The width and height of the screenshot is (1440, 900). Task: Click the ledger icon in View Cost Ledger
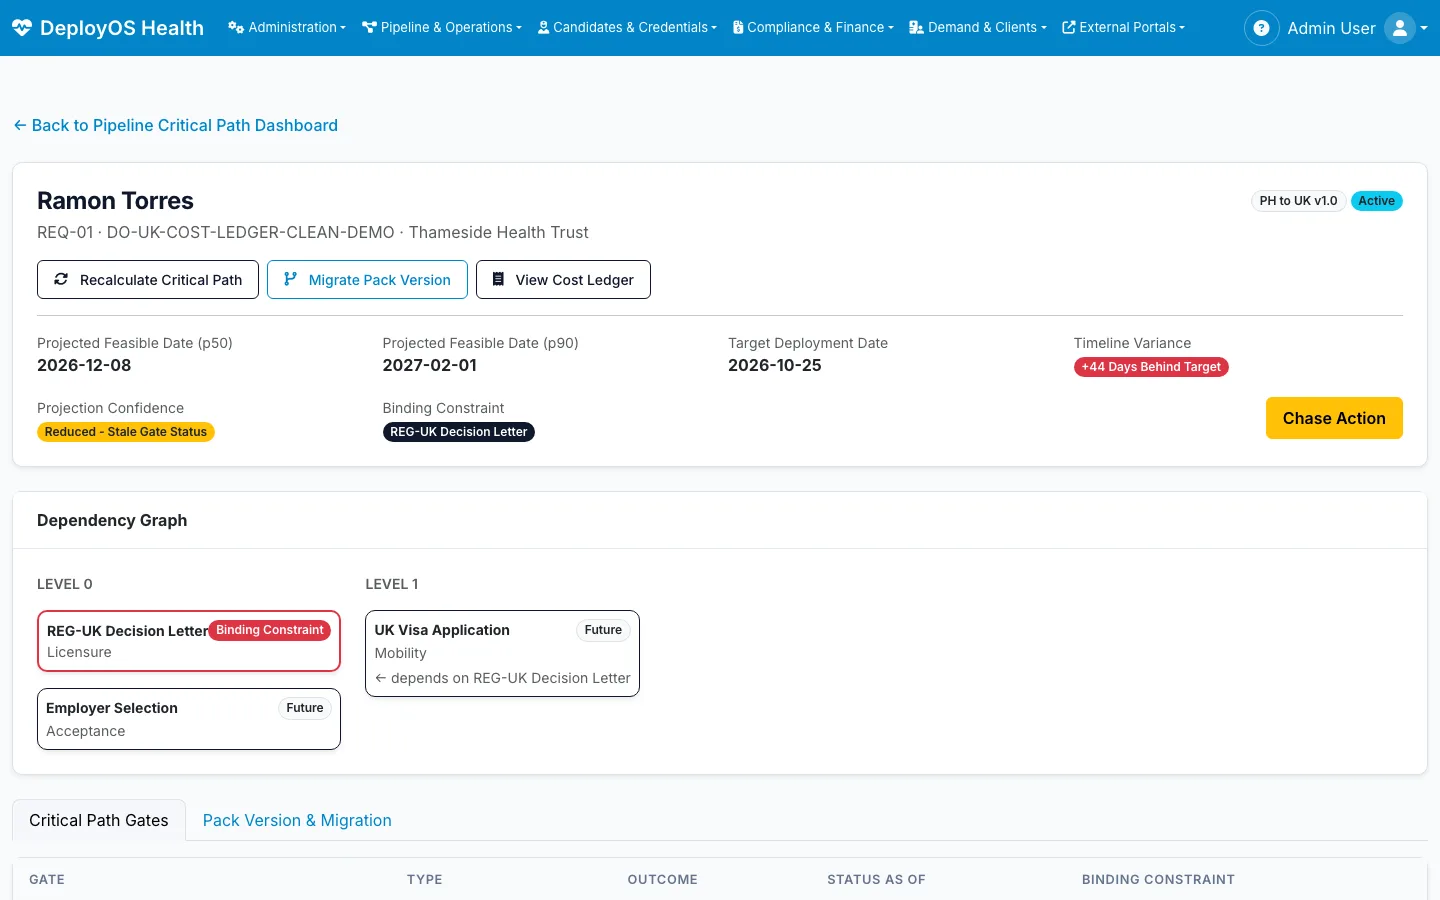(498, 279)
